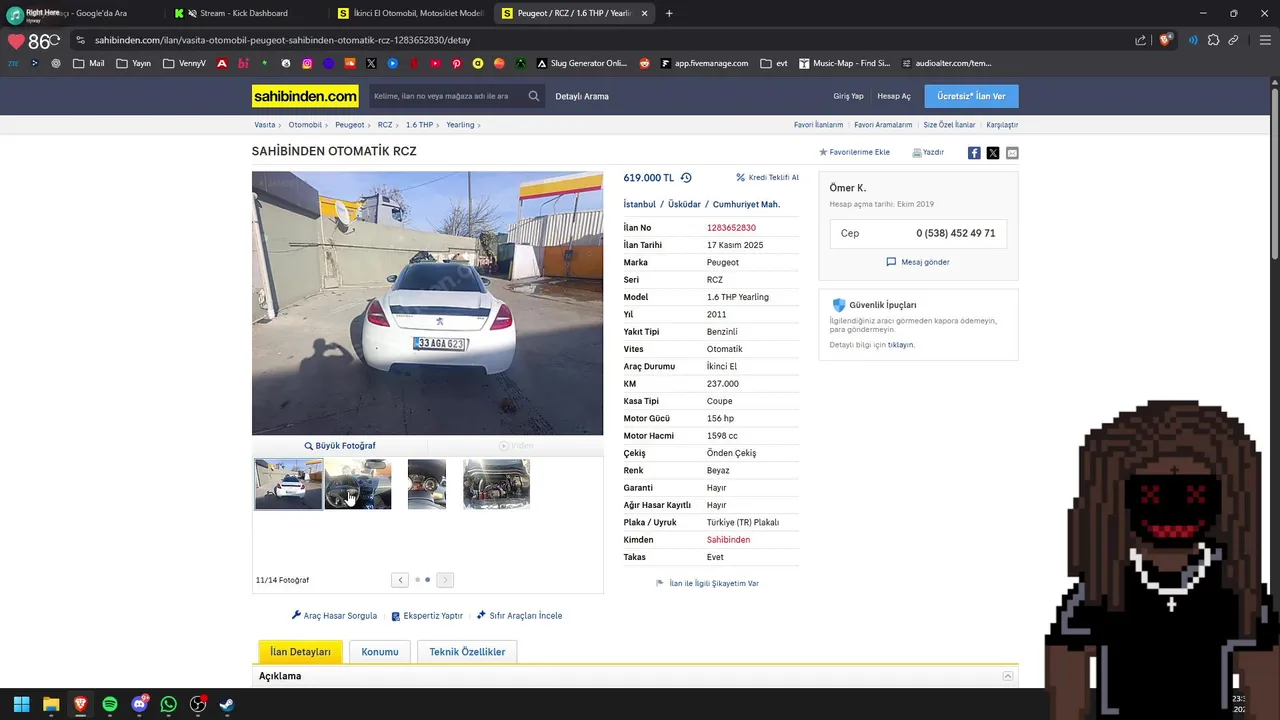1280x720 pixels.
Task: Open Detaylı Arama link
Action: [x=582, y=96]
